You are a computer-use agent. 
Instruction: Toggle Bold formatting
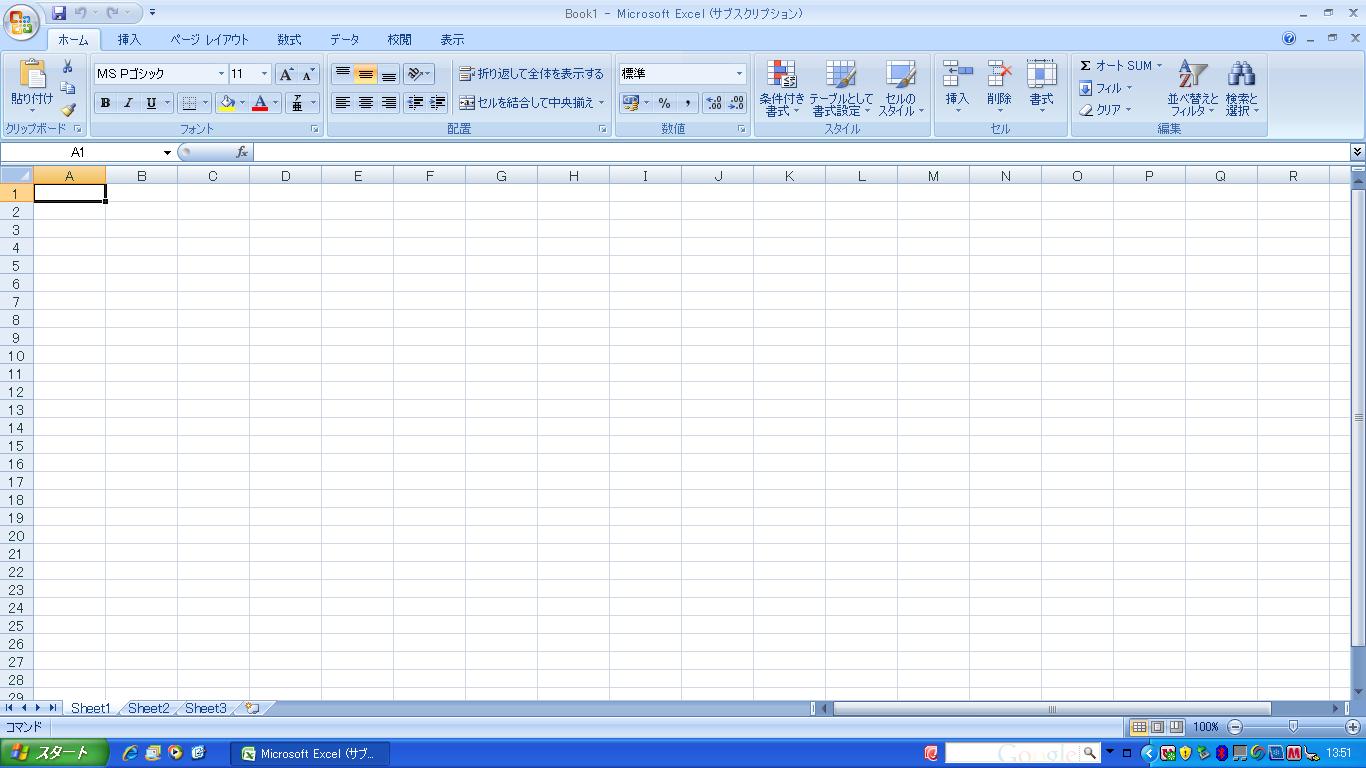click(x=105, y=103)
